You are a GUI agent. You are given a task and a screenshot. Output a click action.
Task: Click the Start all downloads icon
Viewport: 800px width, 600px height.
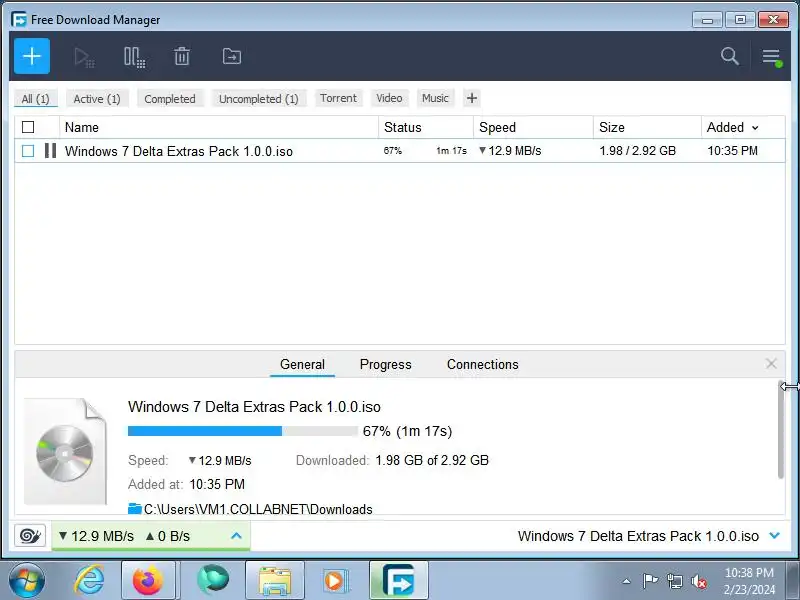84,57
